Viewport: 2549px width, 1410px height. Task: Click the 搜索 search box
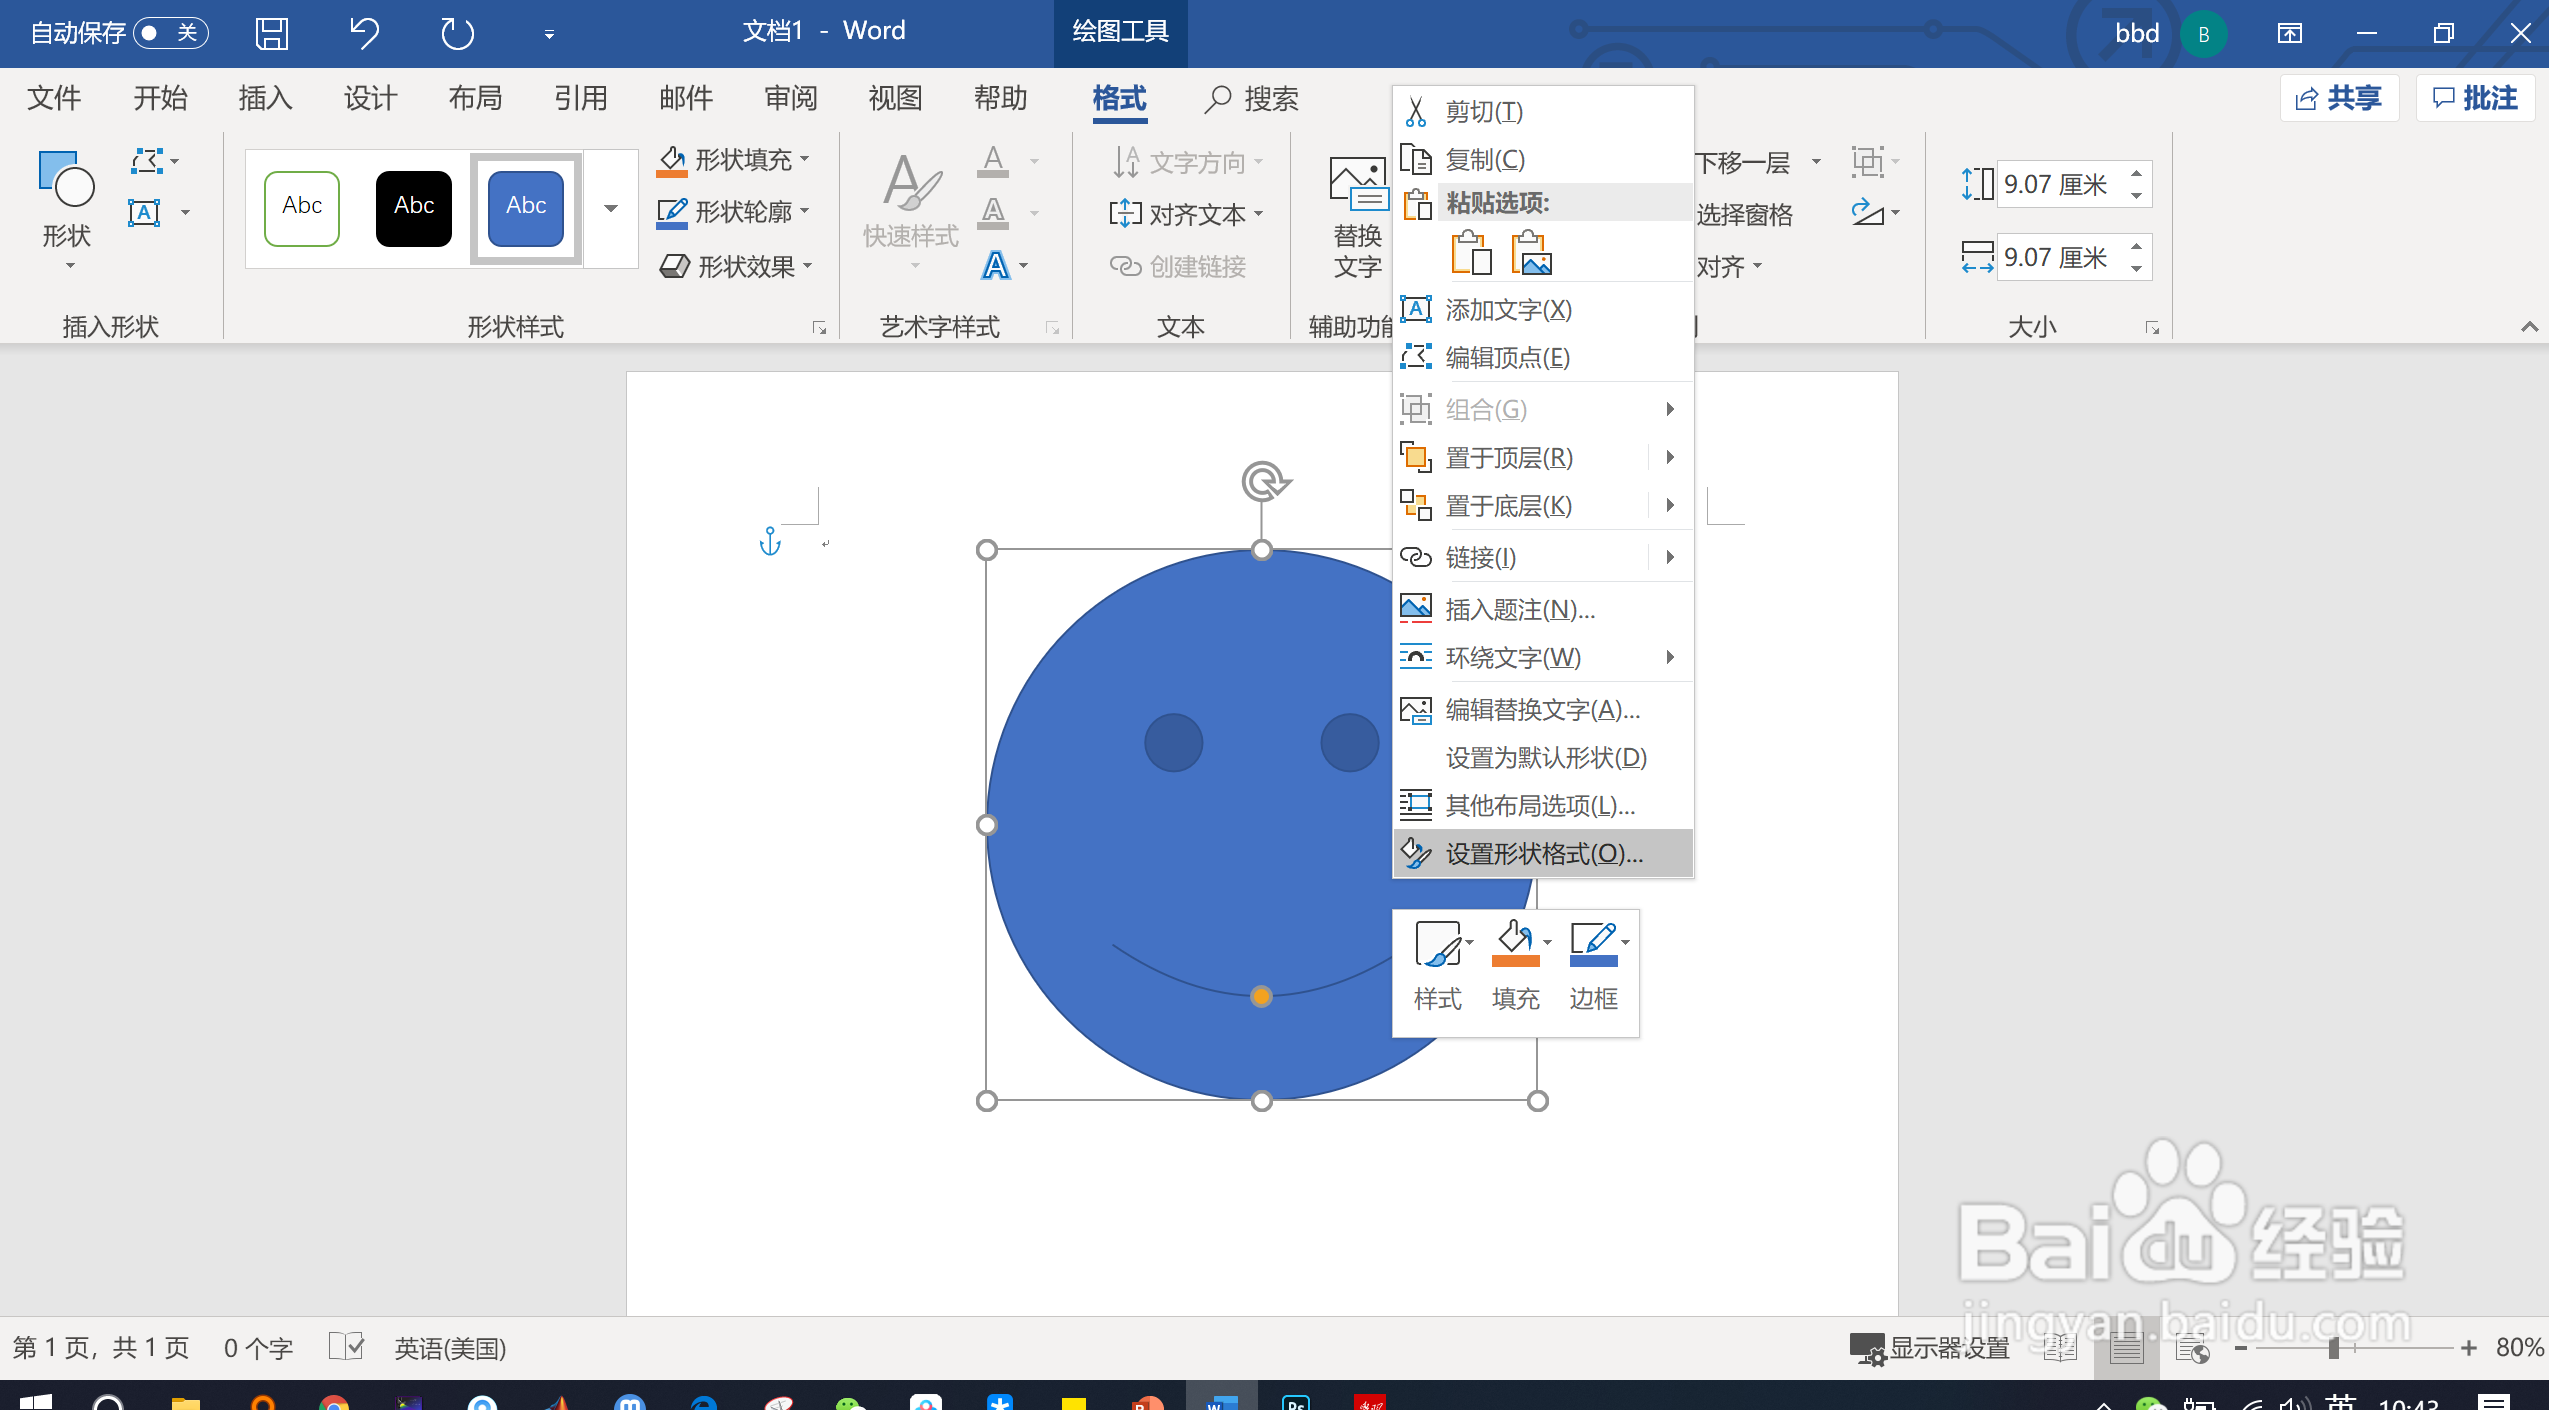pos(1252,98)
